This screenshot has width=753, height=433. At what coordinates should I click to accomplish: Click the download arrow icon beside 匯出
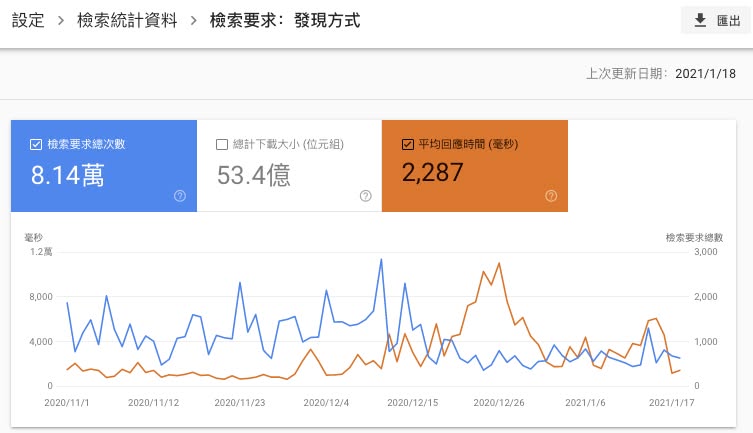click(x=700, y=20)
